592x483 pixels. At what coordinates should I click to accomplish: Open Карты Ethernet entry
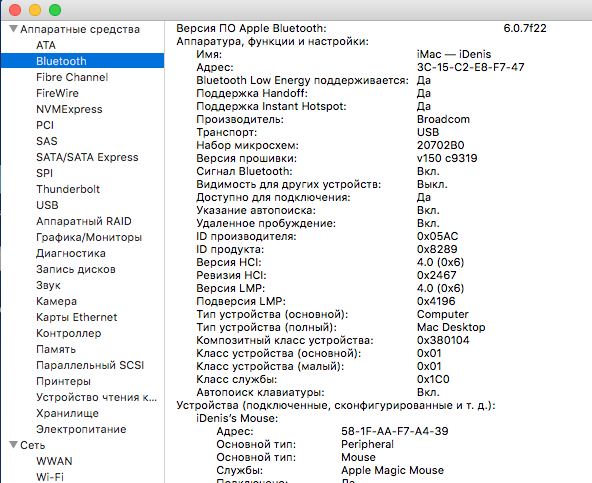tap(77, 317)
